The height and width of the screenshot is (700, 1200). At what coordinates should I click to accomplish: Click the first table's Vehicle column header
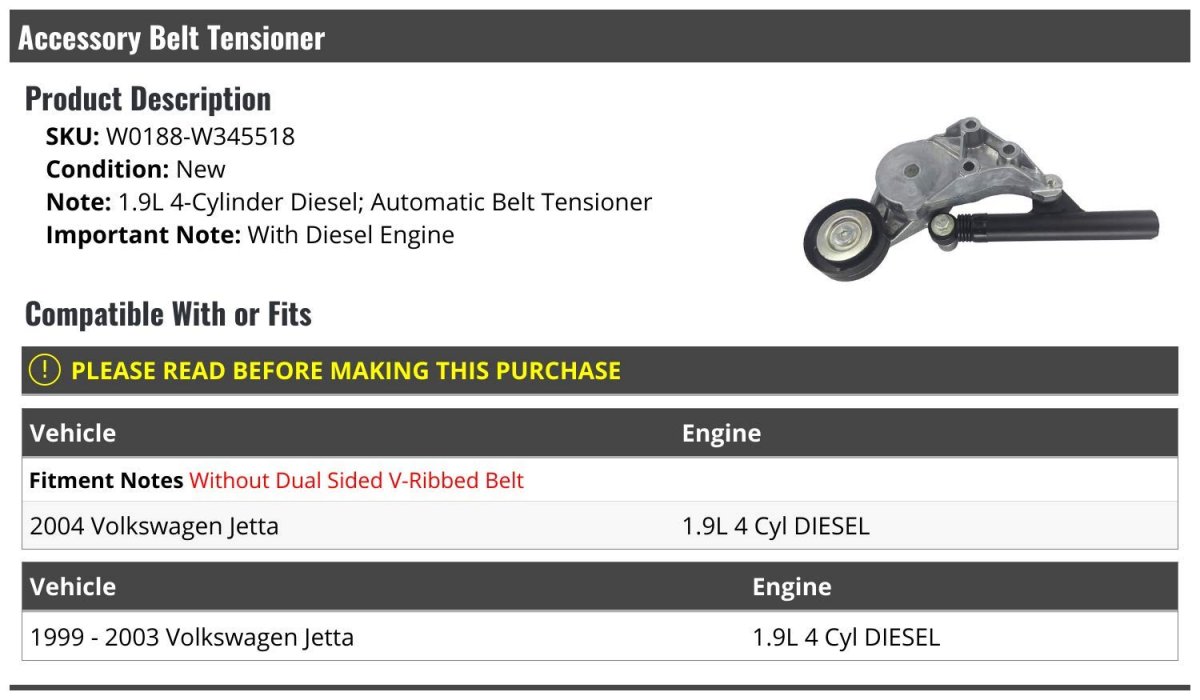tap(73, 433)
